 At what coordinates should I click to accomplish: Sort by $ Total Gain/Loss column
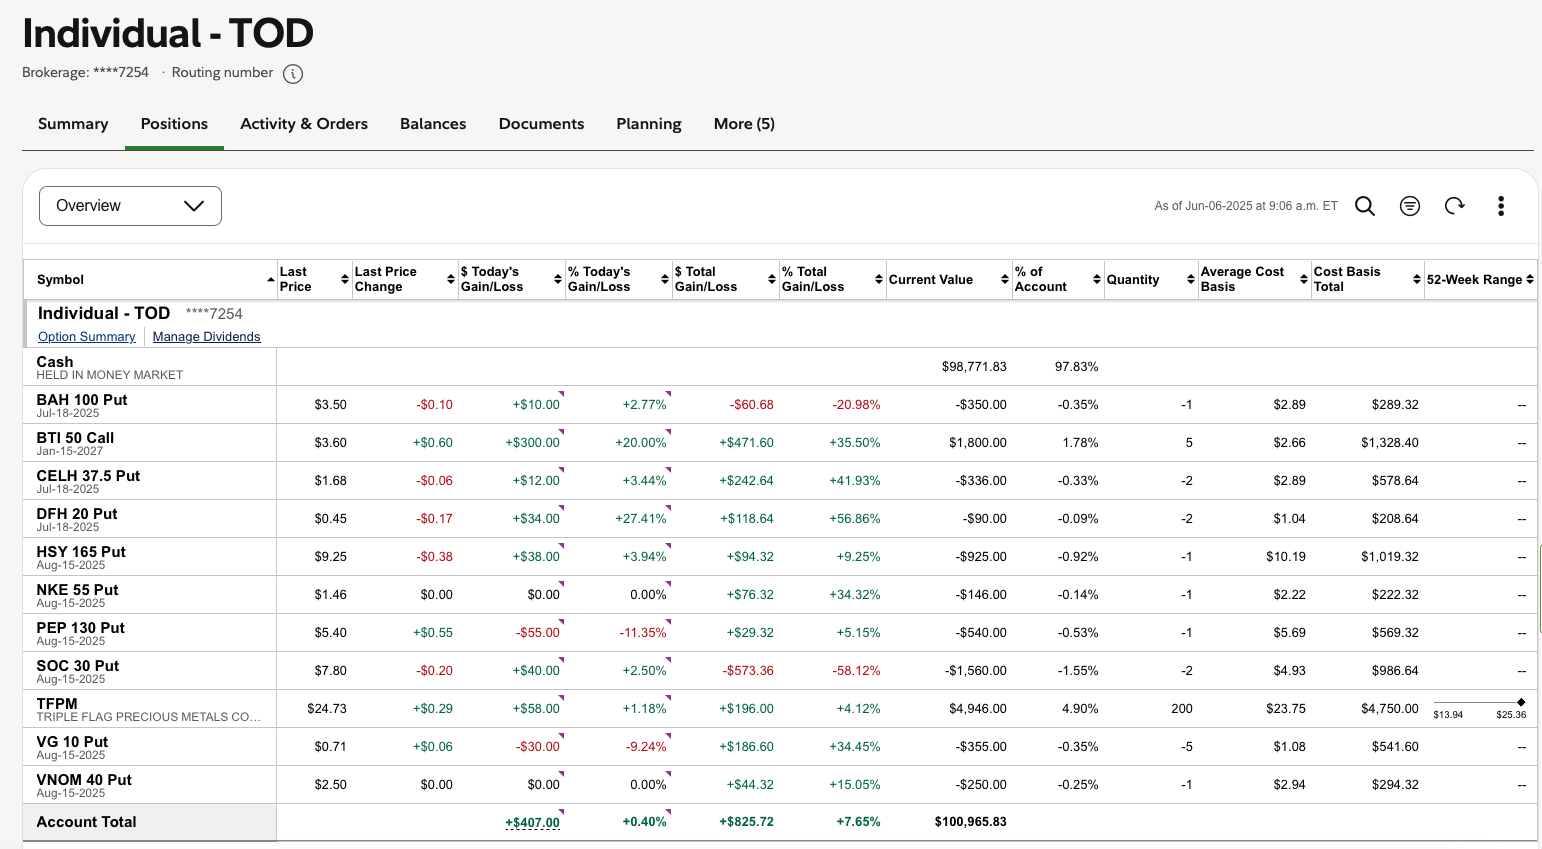click(x=772, y=280)
